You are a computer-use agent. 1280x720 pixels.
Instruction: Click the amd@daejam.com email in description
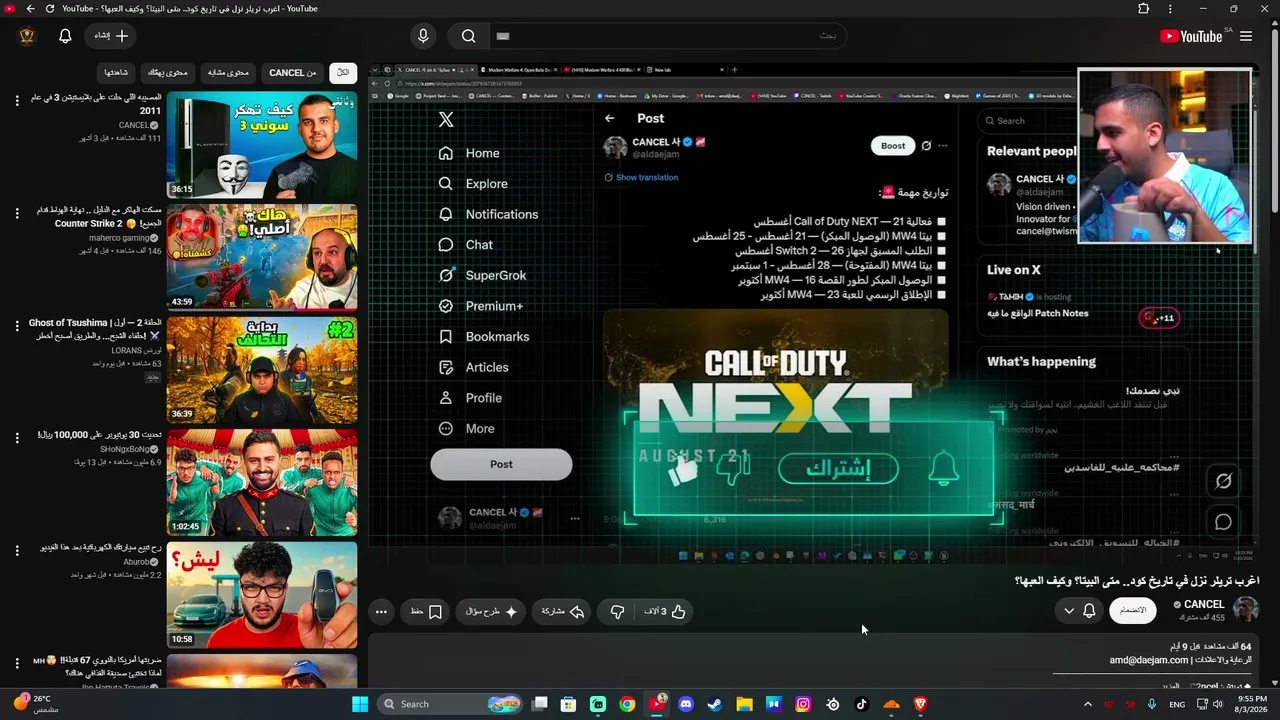click(1149, 660)
